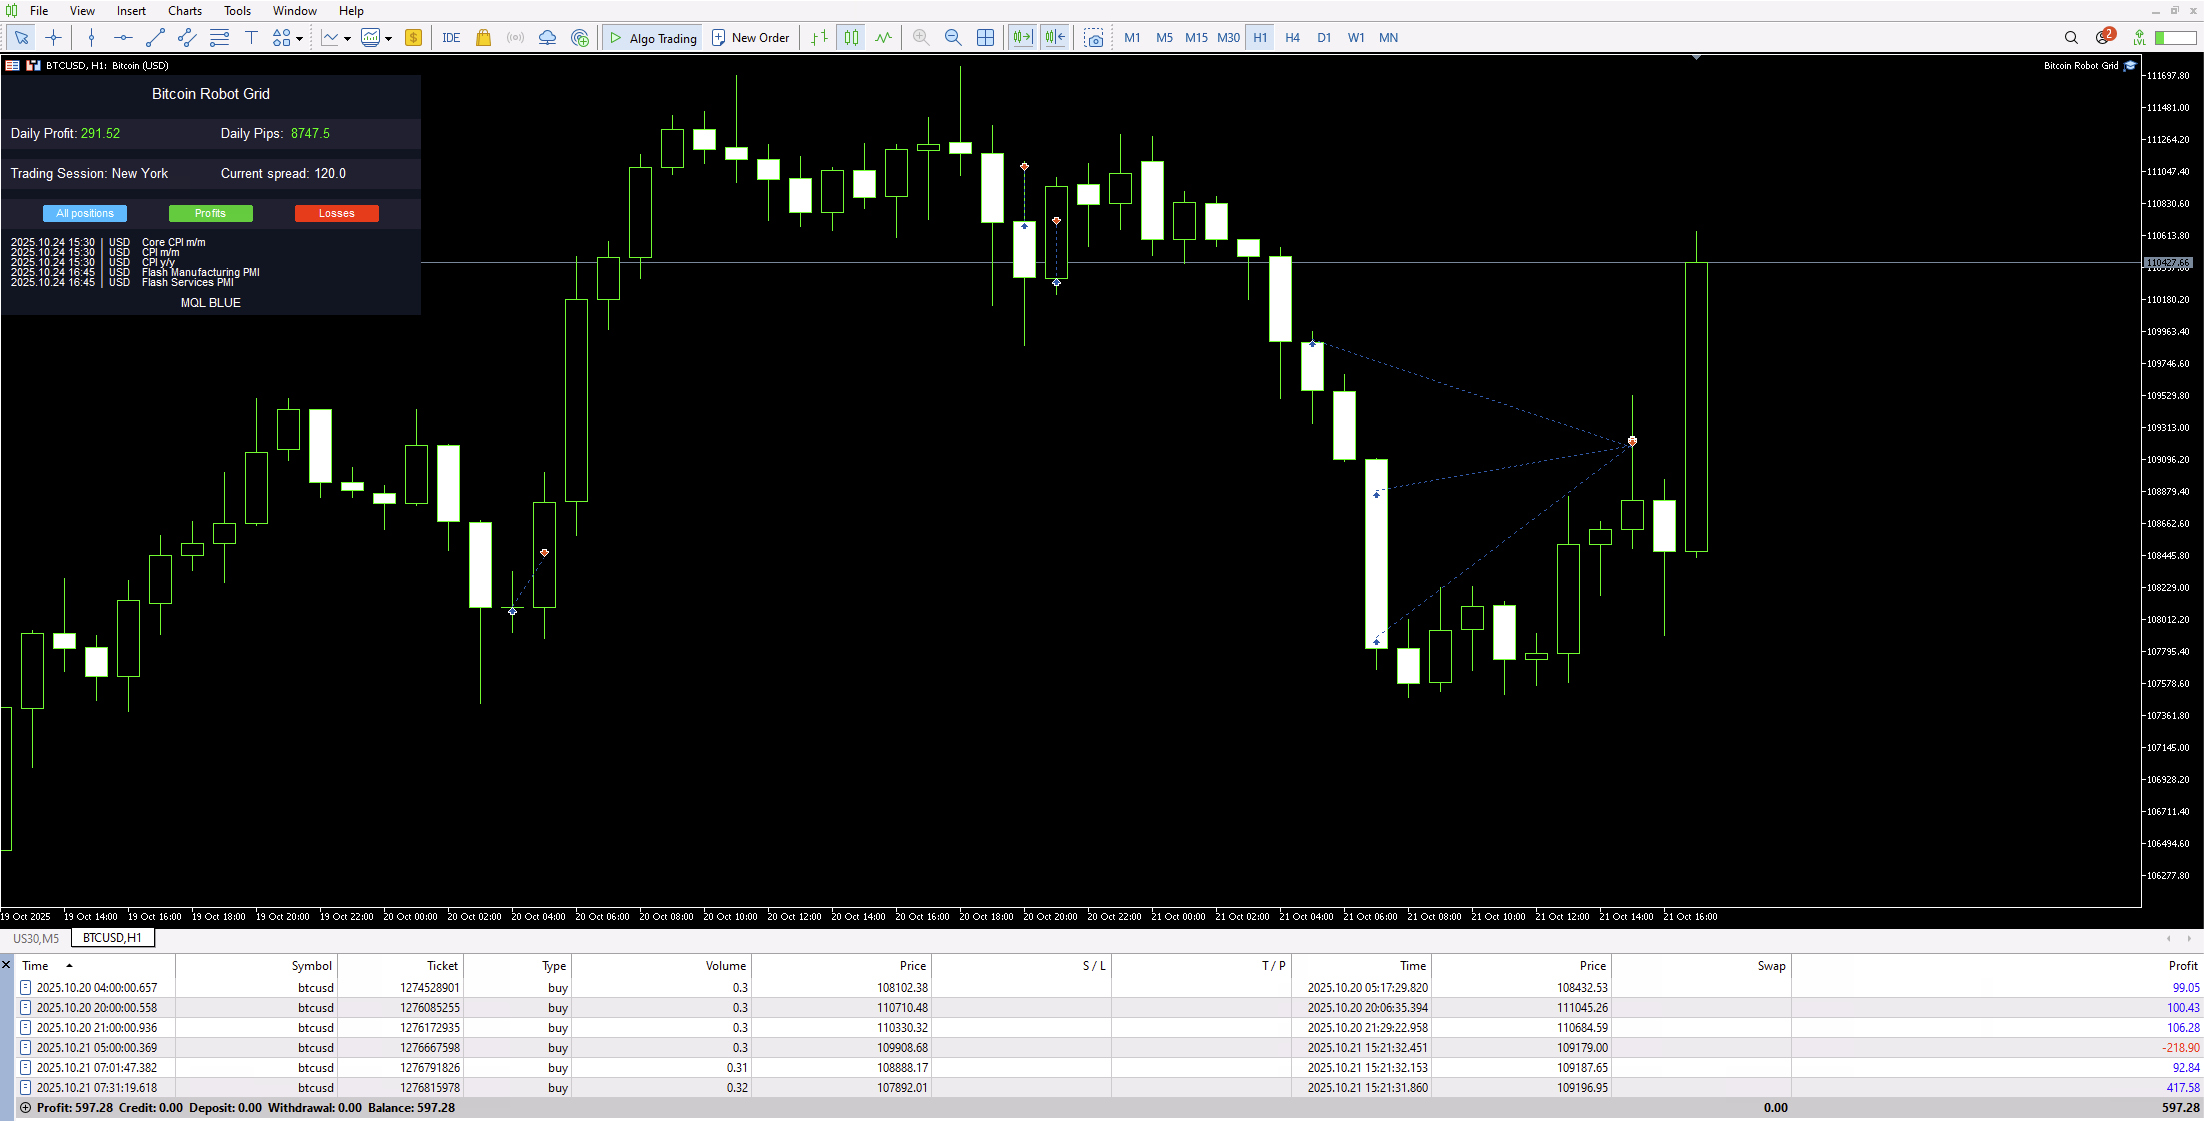2204x1121 pixels.
Task: Open the indicators list dropdown arrow
Action: pyautogui.click(x=347, y=39)
